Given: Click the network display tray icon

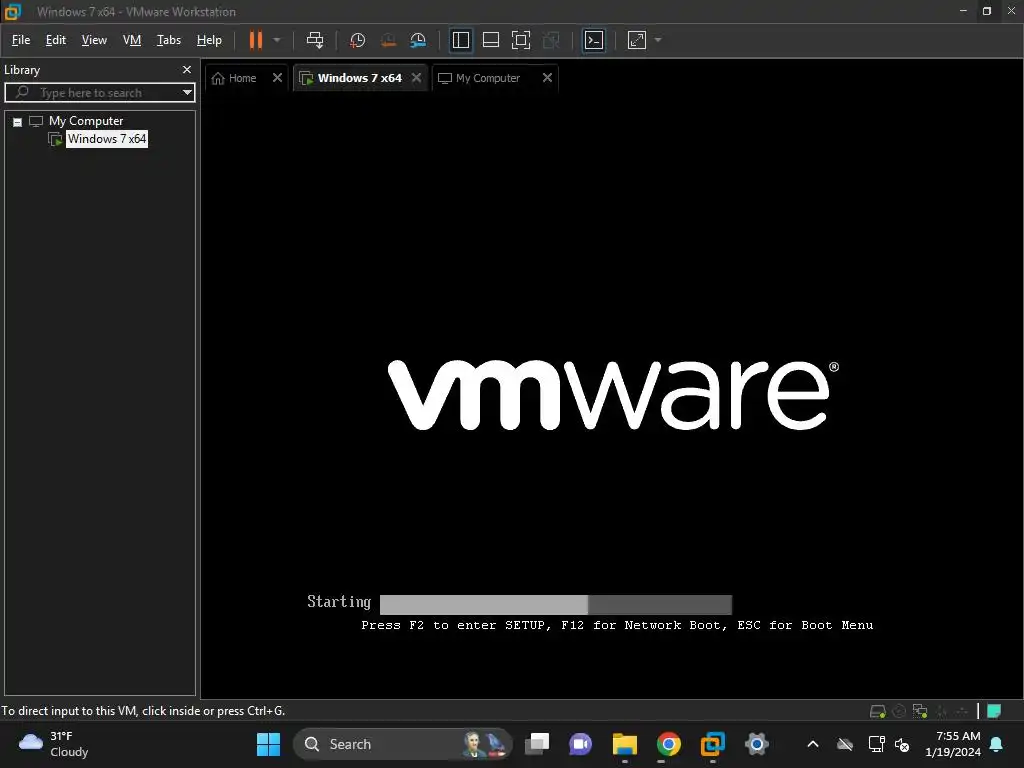Looking at the screenshot, I should (876, 744).
